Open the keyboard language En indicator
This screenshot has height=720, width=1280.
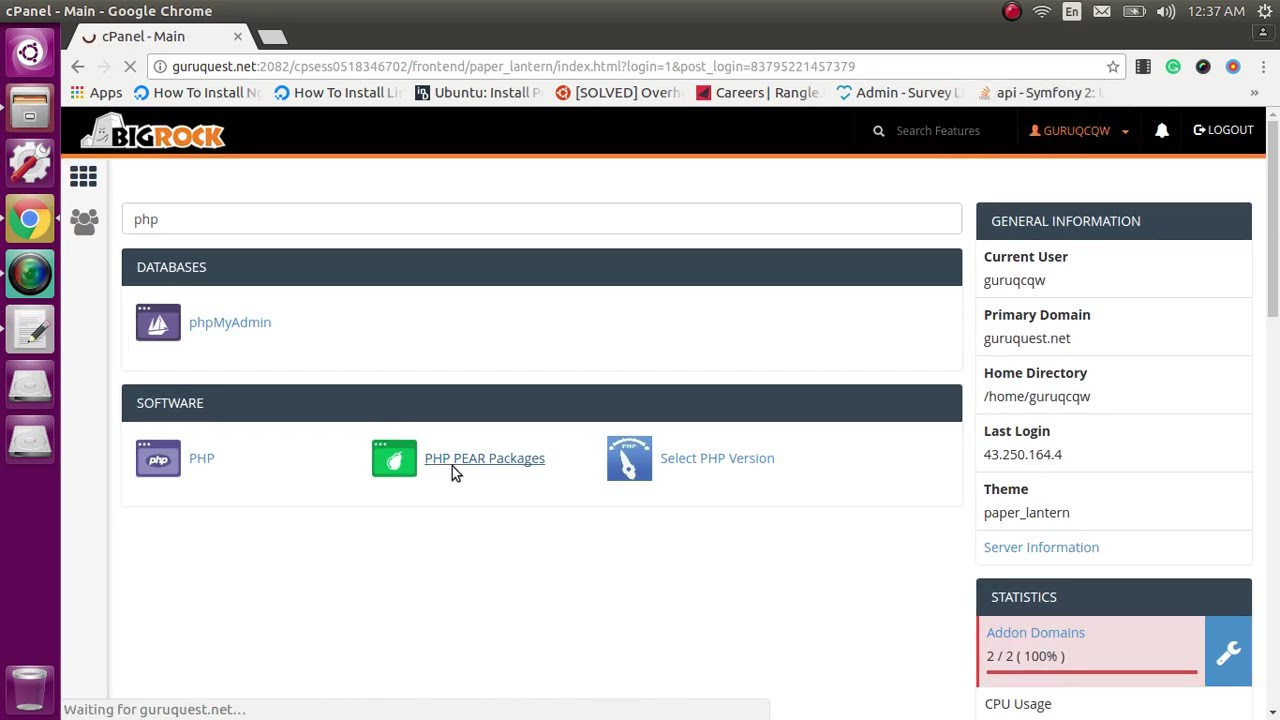[x=1072, y=11]
